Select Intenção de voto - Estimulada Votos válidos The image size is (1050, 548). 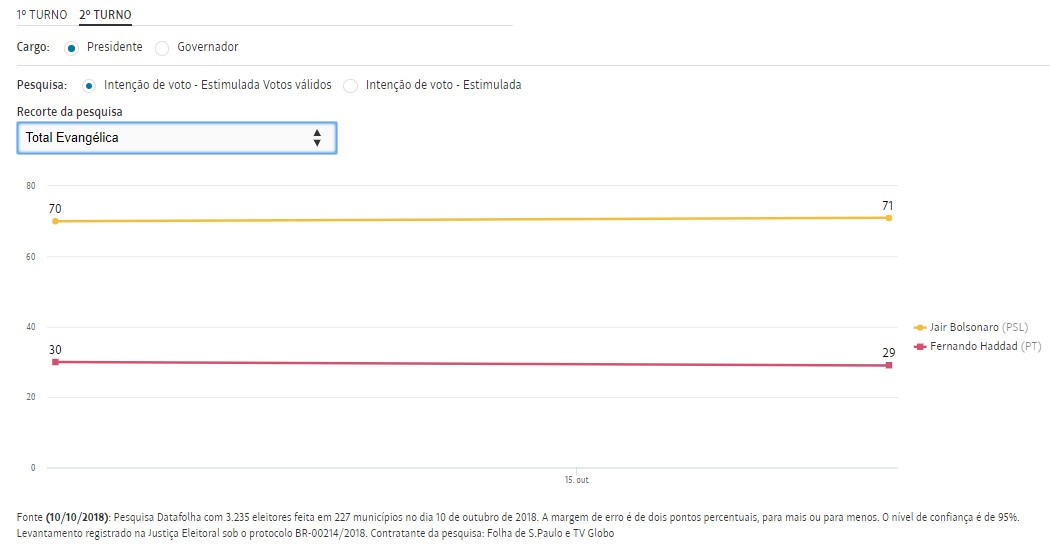90,86
